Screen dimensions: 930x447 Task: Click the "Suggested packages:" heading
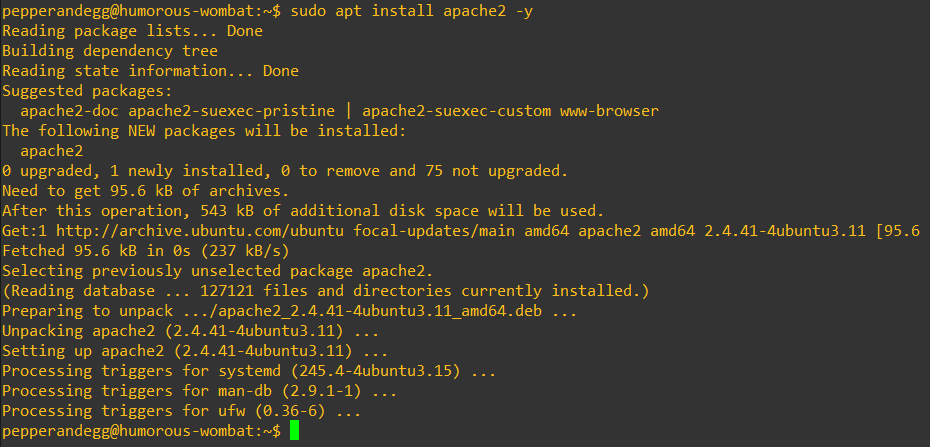88,91
